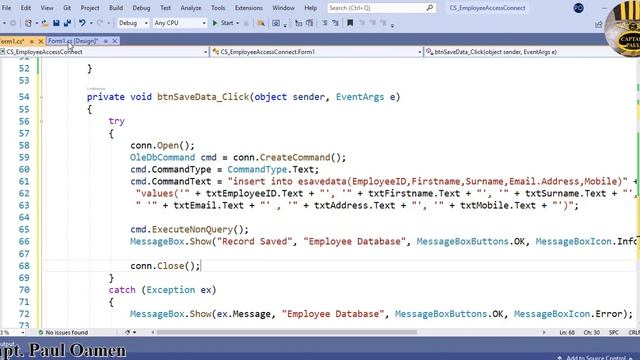Open the File menu
The image size is (640, 360).
tap(7, 8)
